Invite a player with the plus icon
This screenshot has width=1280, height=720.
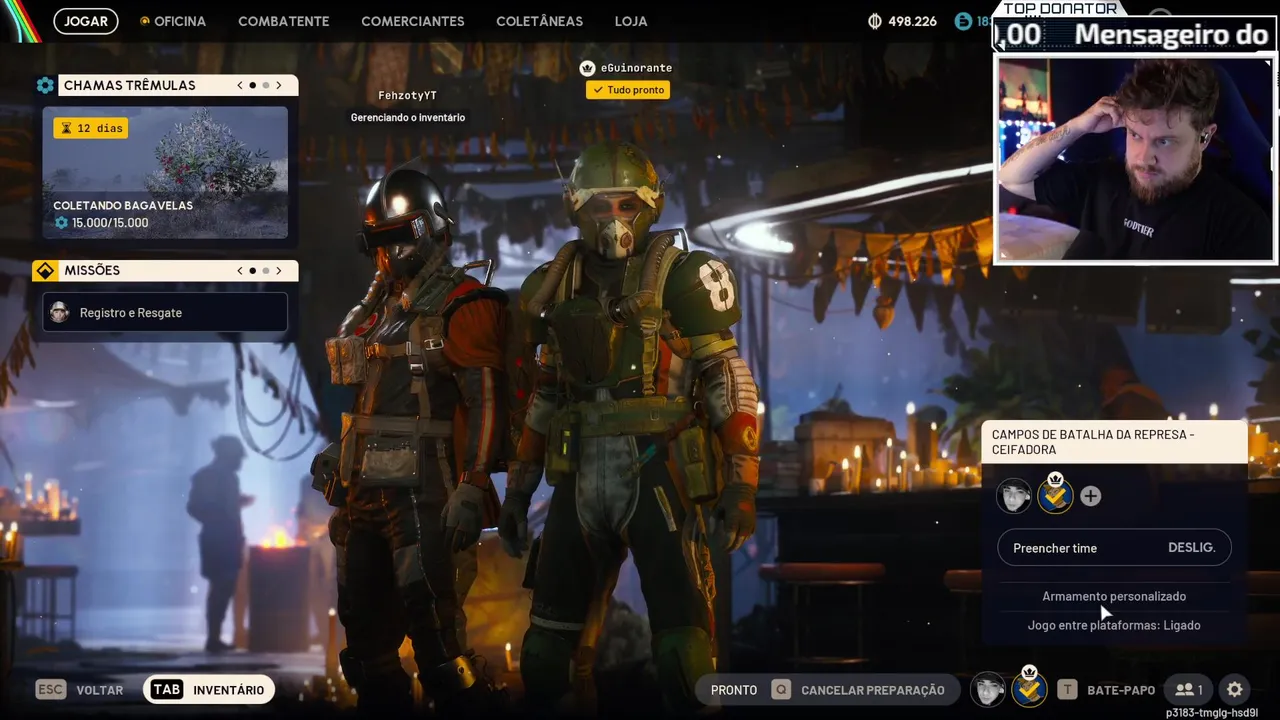(1090, 496)
